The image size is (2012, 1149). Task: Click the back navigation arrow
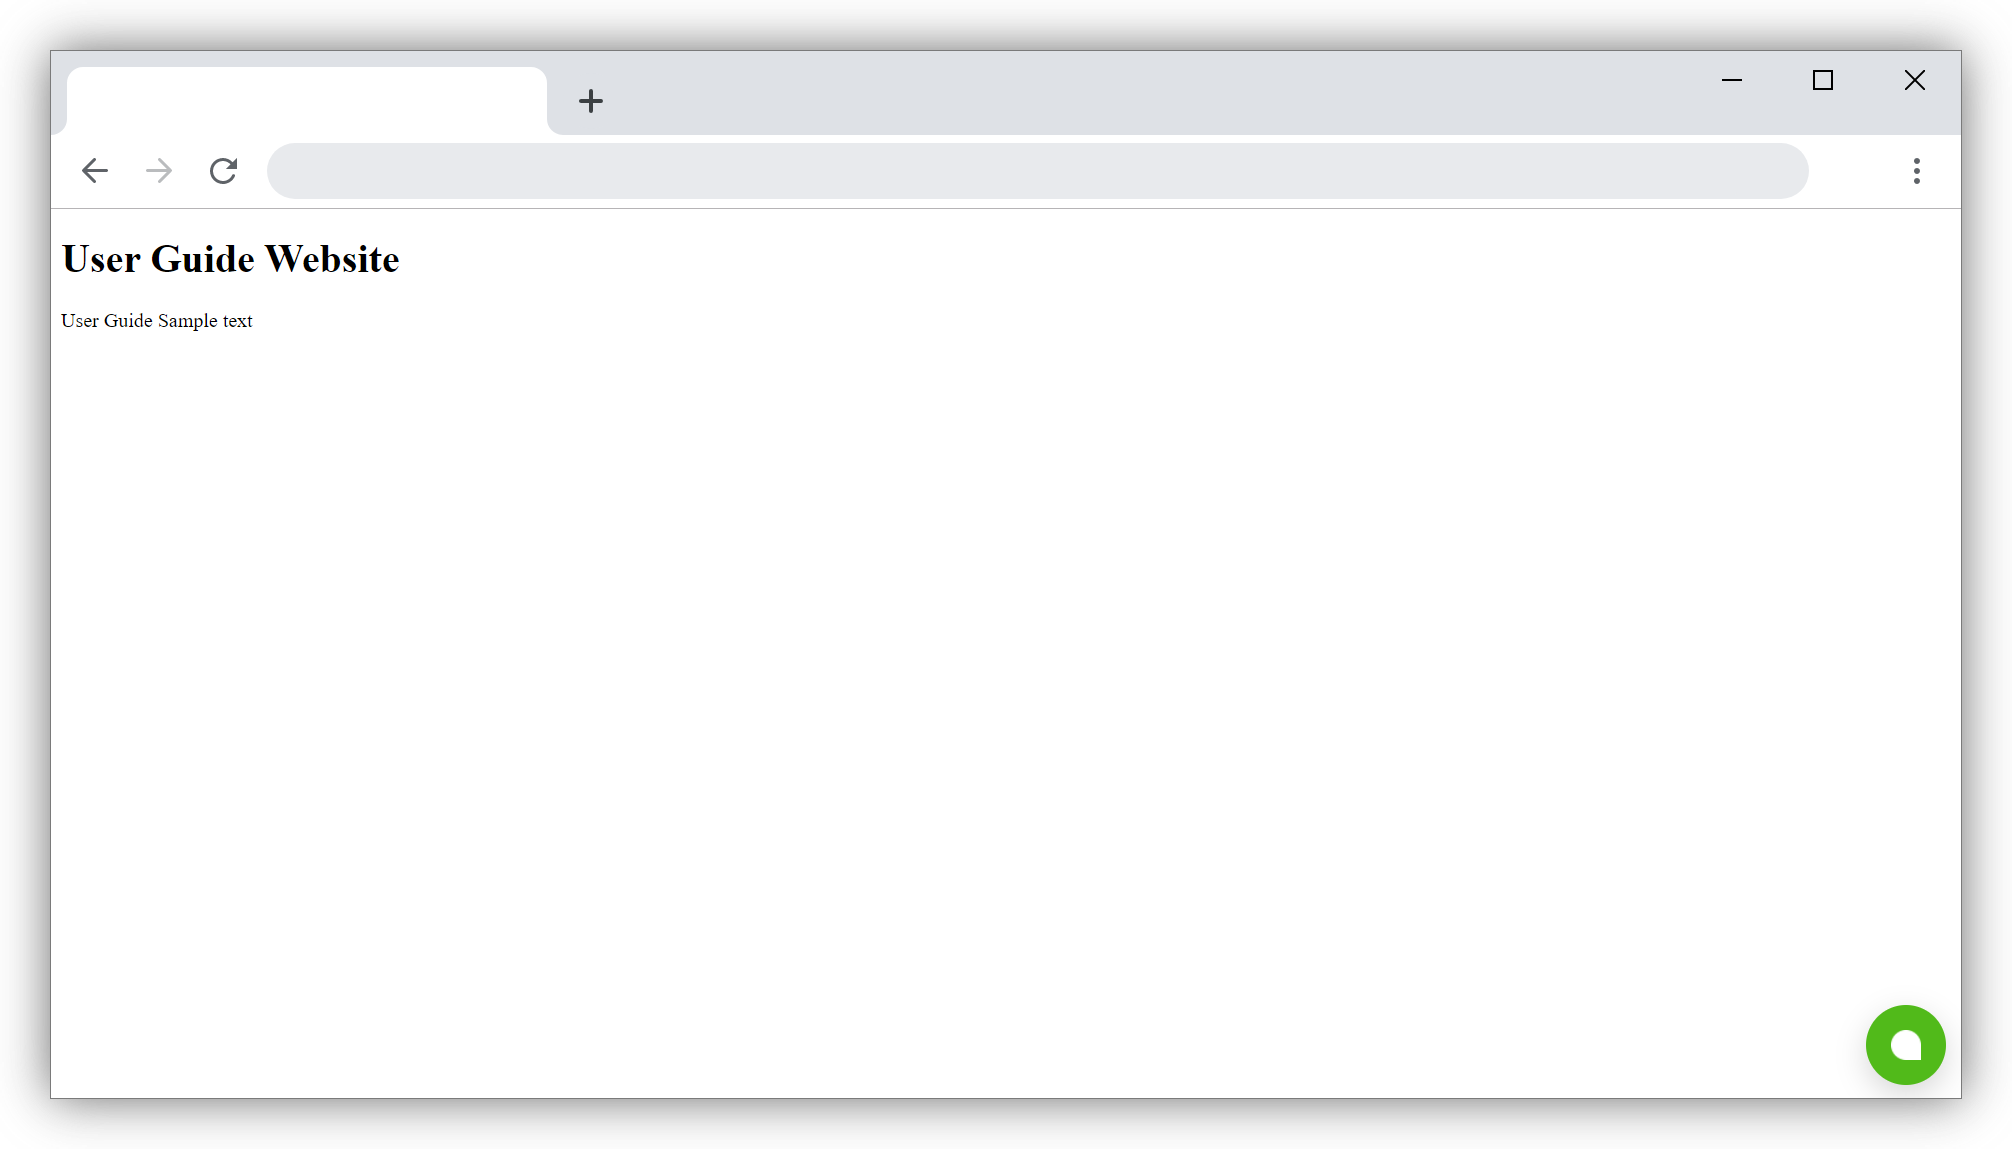[94, 170]
